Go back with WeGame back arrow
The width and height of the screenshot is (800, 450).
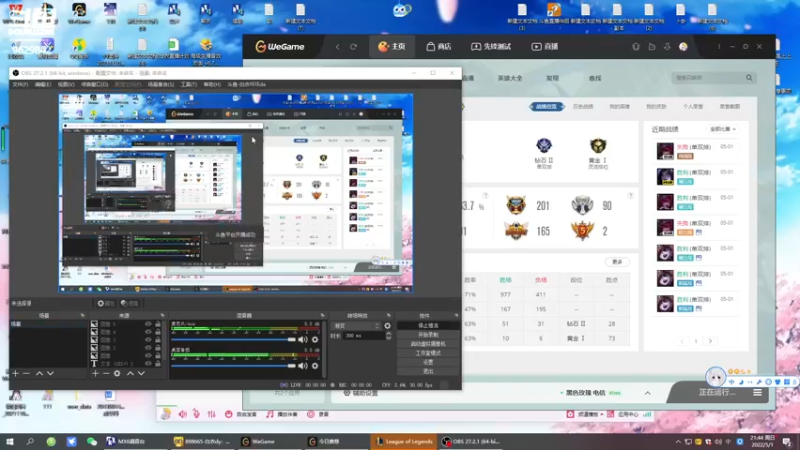coord(338,46)
